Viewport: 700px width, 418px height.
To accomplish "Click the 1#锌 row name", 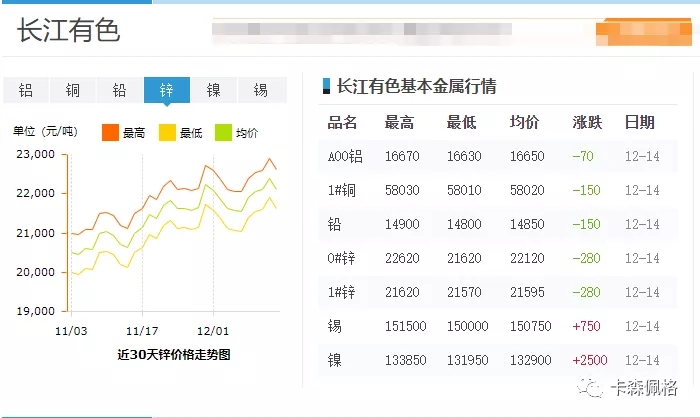I will pyautogui.click(x=342, y=292).
